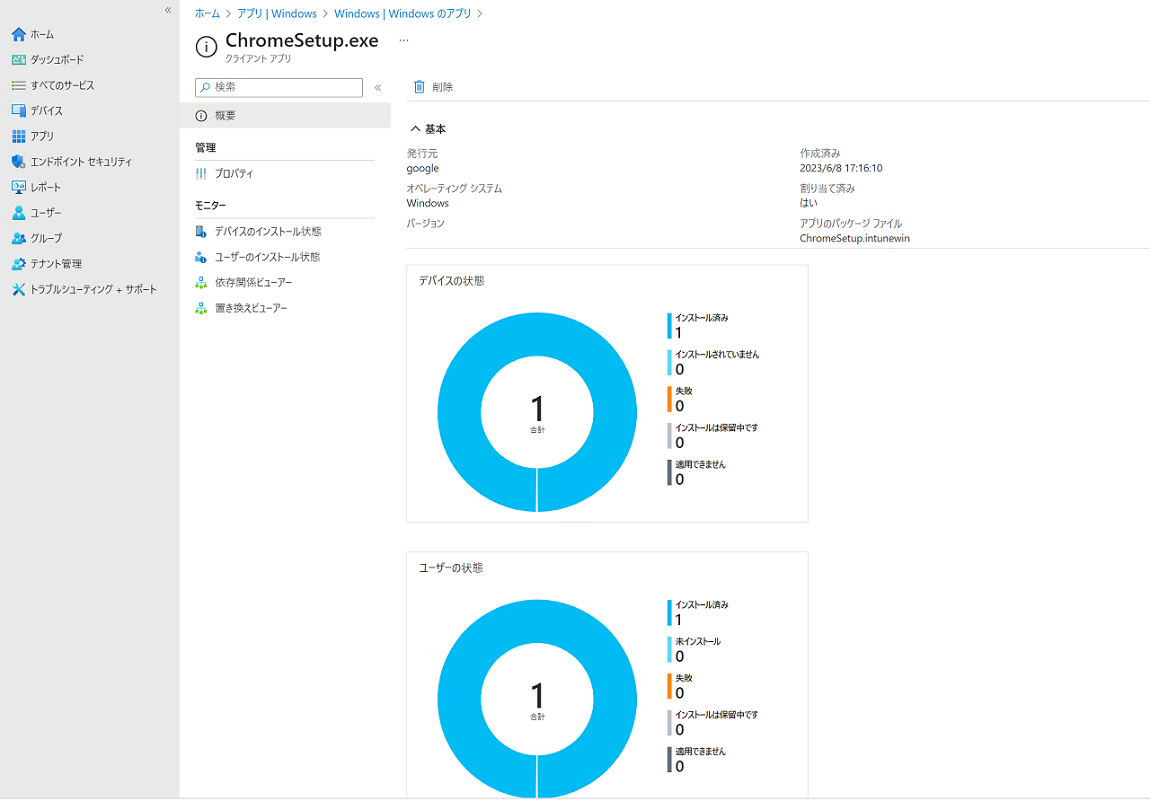Collapse the left navigation sidebar chevron

168,10
